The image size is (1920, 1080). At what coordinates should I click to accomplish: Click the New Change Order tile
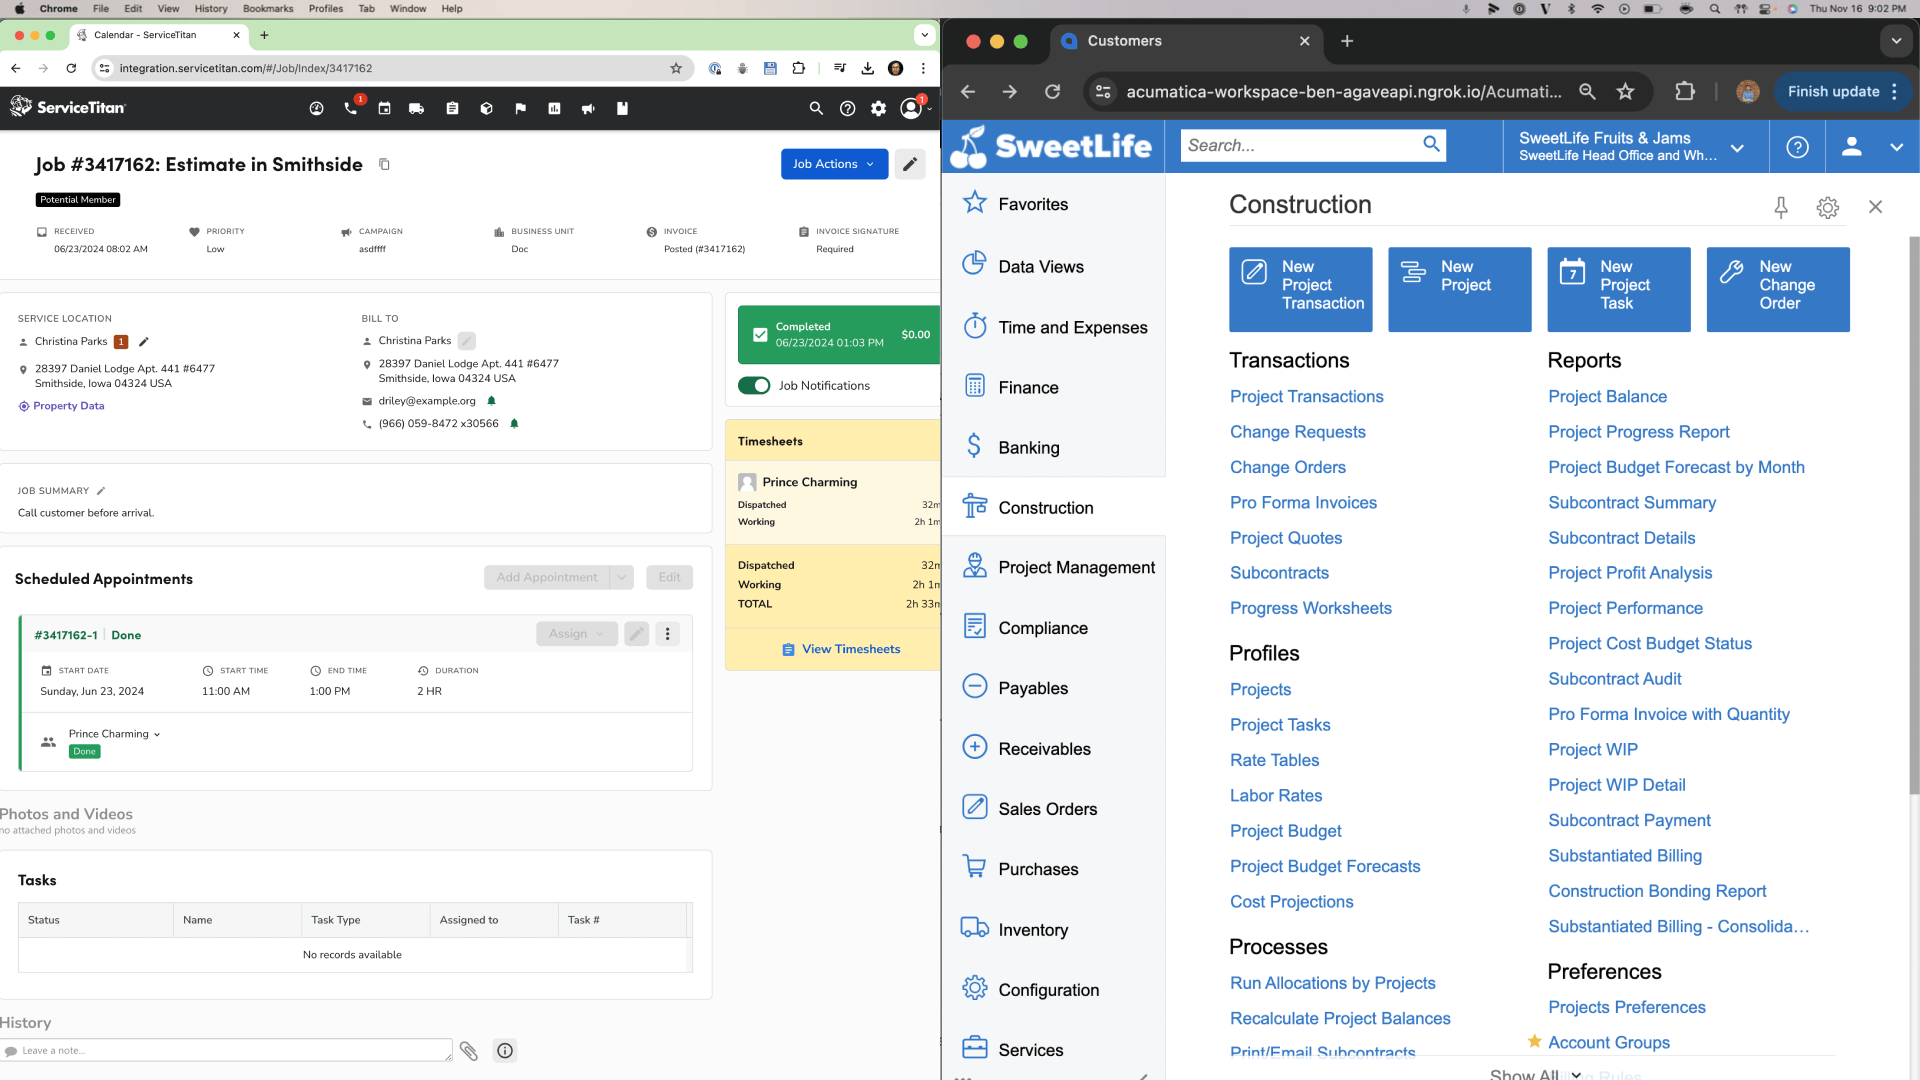1778,289
